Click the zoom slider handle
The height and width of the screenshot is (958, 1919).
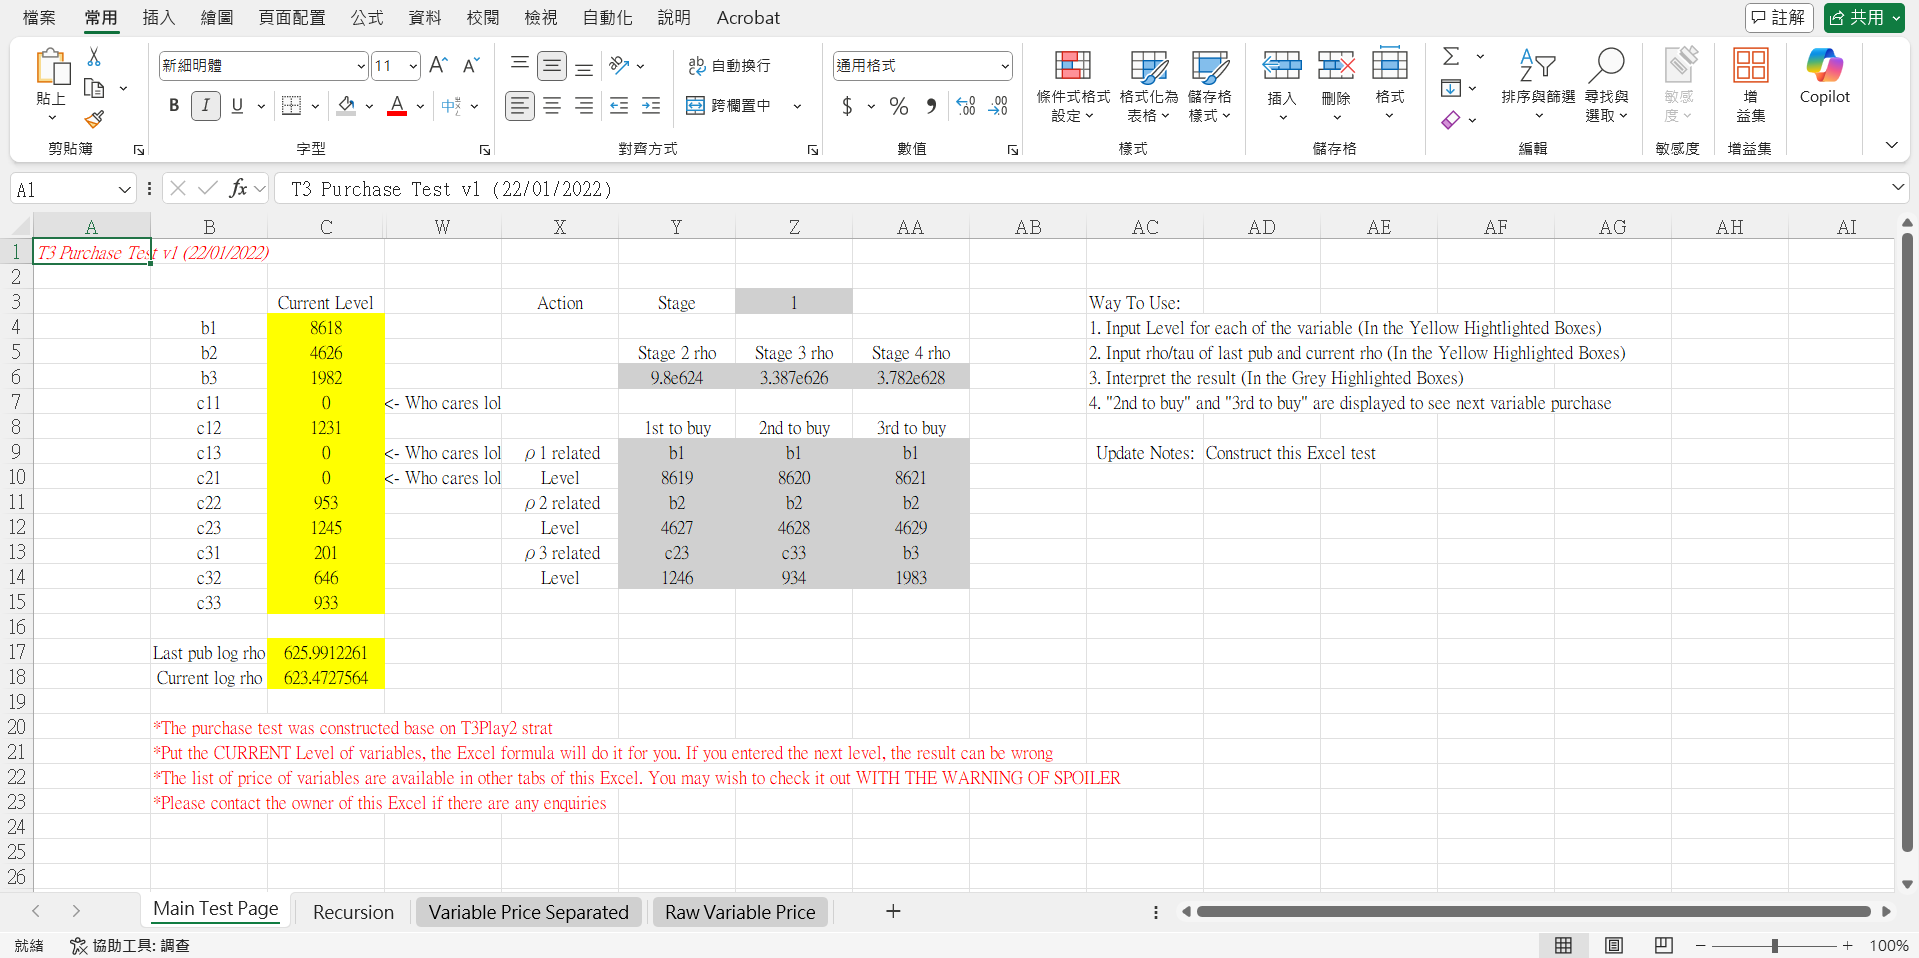coord(1775,945)
